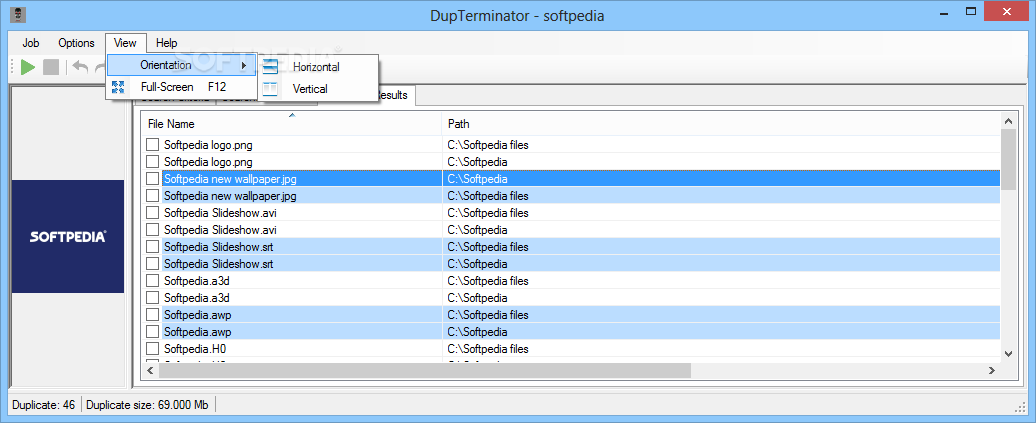Click the 'Duplicate: 46' status bar entry
Viewport: 1036px width, 423px height.
coord(44,404)
